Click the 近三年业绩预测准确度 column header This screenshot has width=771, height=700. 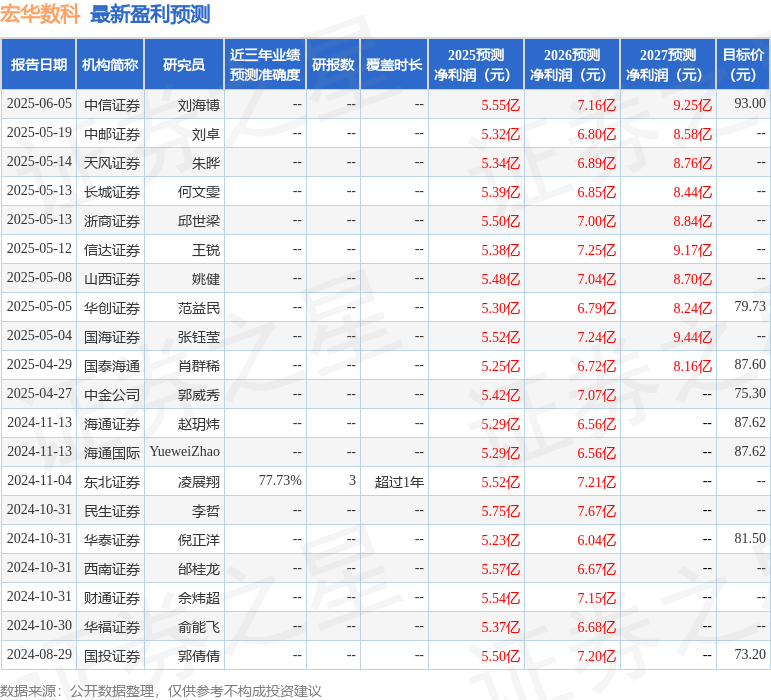(x=264, y=65)
